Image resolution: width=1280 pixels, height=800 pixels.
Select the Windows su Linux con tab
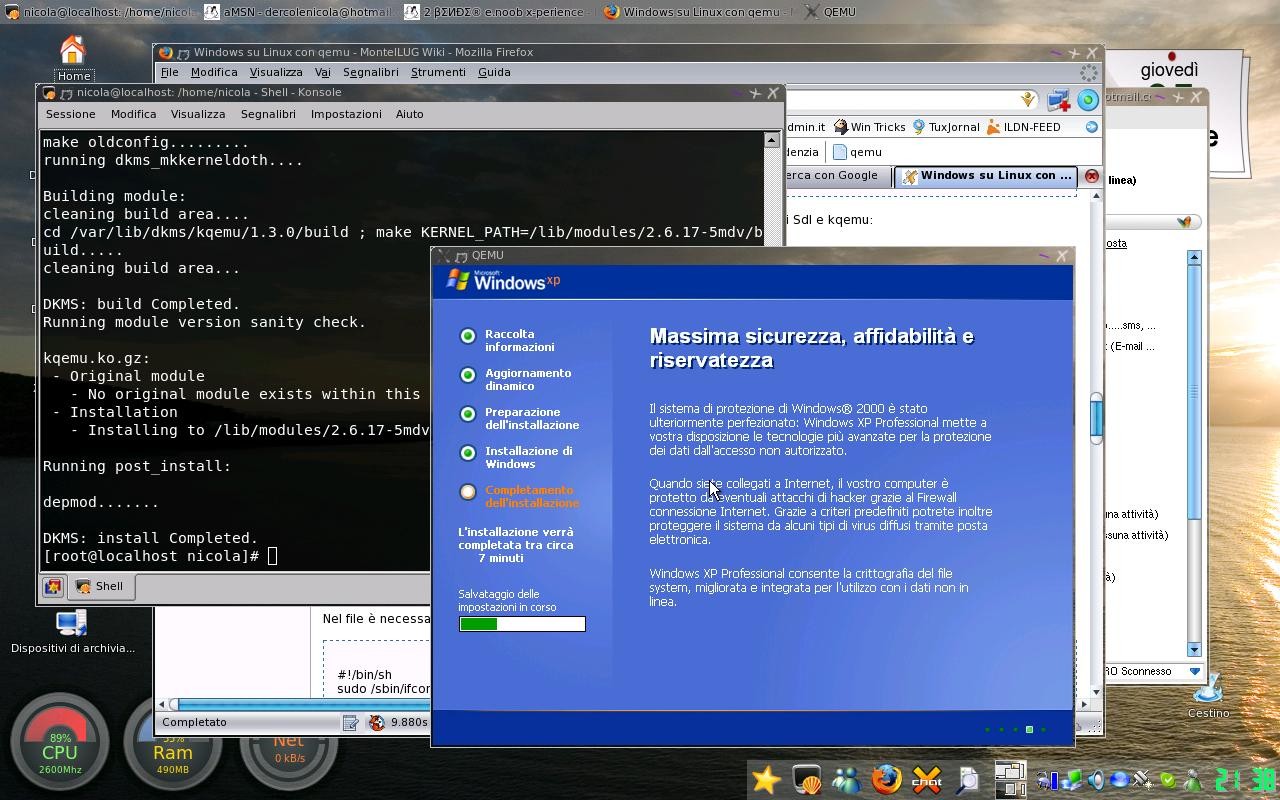point(986,176)
